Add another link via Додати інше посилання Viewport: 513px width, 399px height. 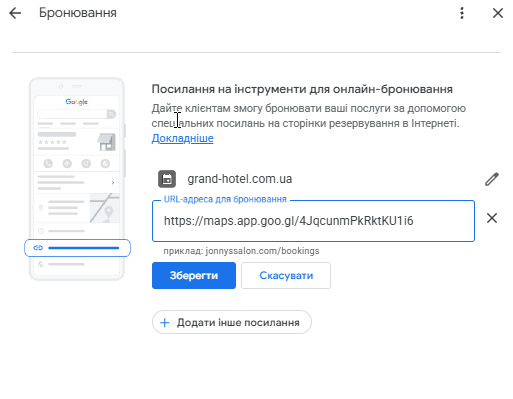(x=232, y=322)
